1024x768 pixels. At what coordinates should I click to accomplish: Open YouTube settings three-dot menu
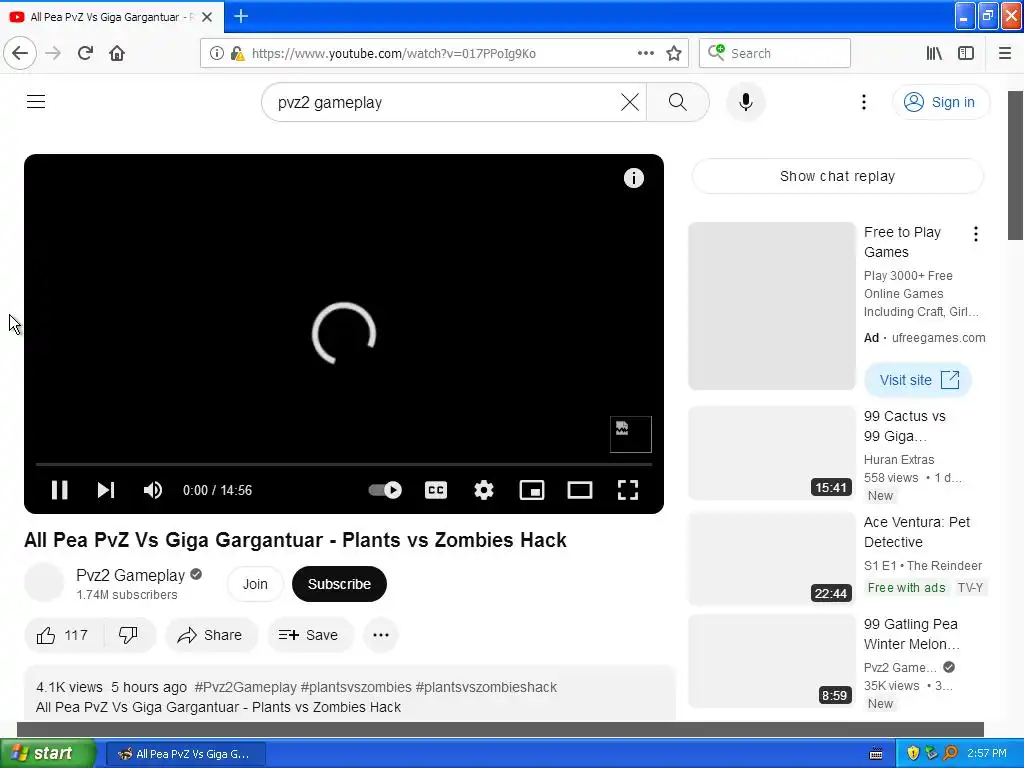point(863,102)
